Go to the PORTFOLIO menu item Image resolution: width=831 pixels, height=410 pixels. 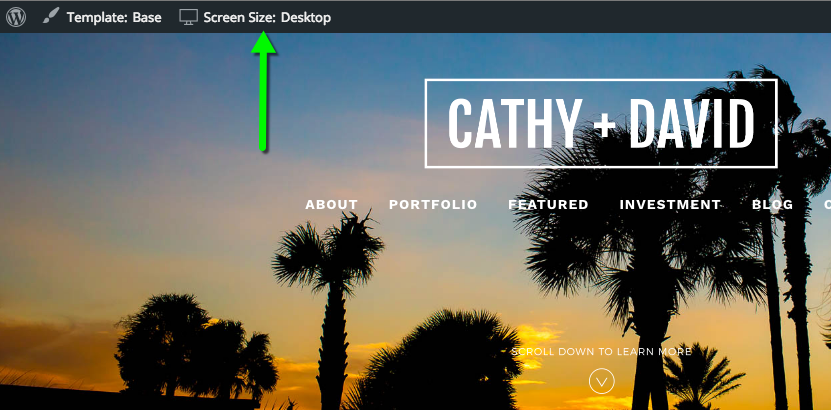[433, 204]
